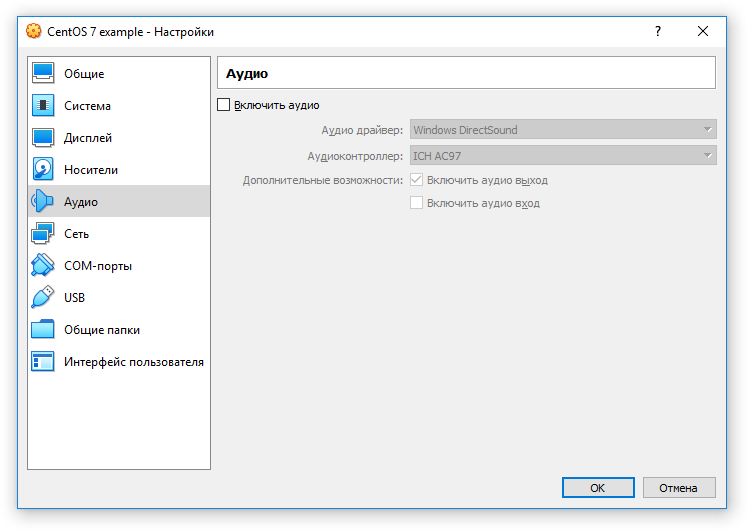748x531 pixels.
Task: Enable the Включить аудио checkbox
Action: coord(223,104)
